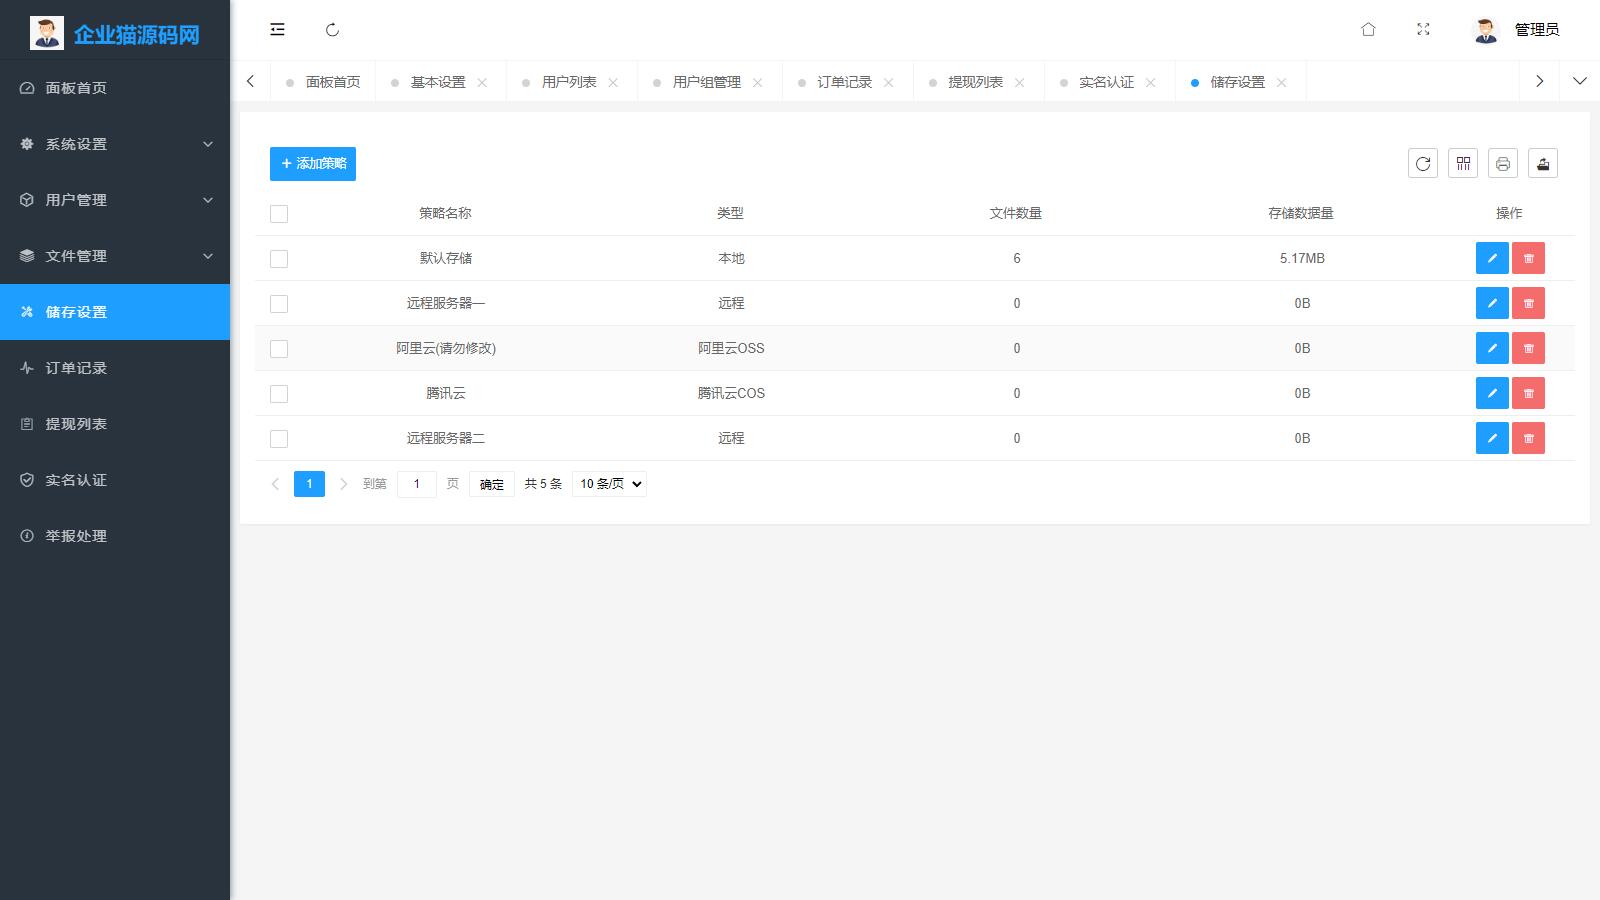
Task: Export table data with the export icon
Action: pyautogui.click(x=1543, y=163)
